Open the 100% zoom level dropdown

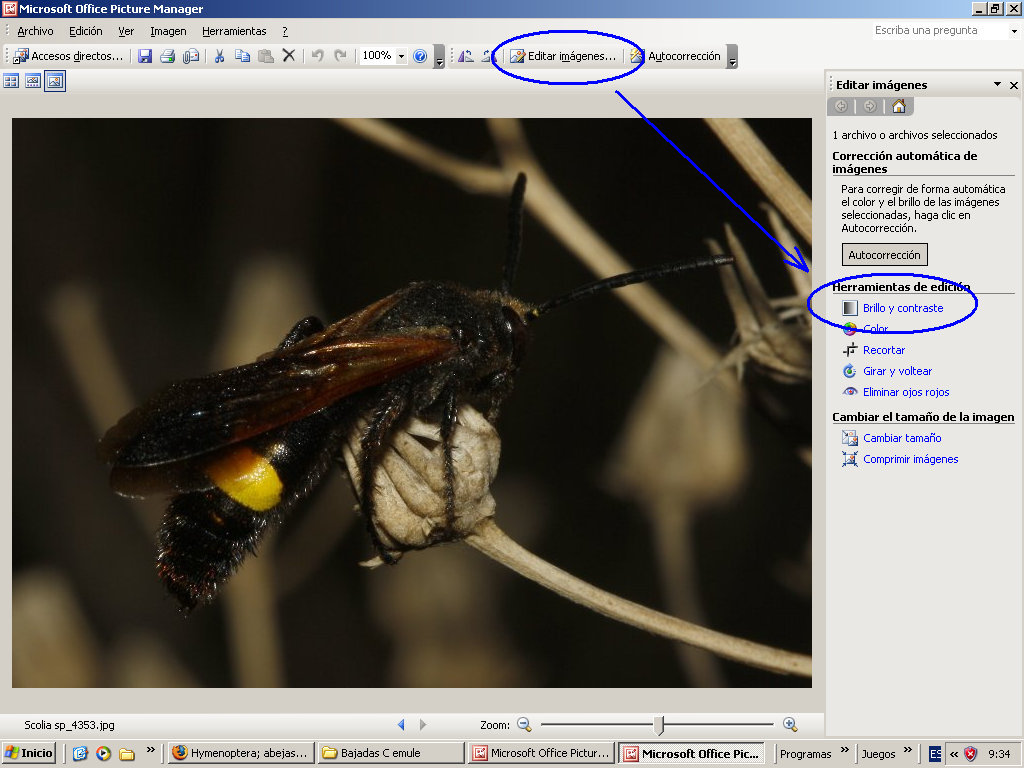pos(402,56)
